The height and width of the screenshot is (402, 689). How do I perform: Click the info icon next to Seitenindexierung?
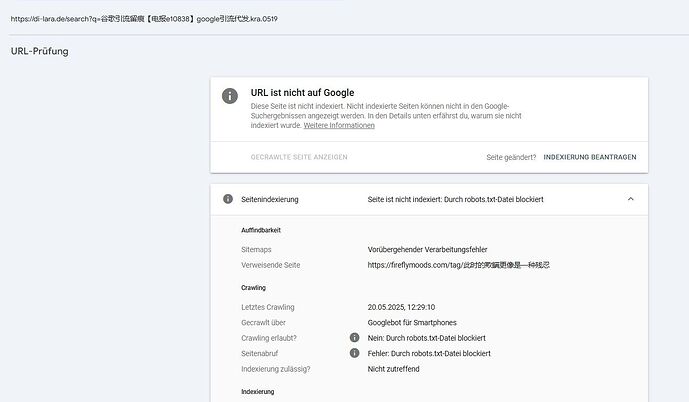coord(228,199)
